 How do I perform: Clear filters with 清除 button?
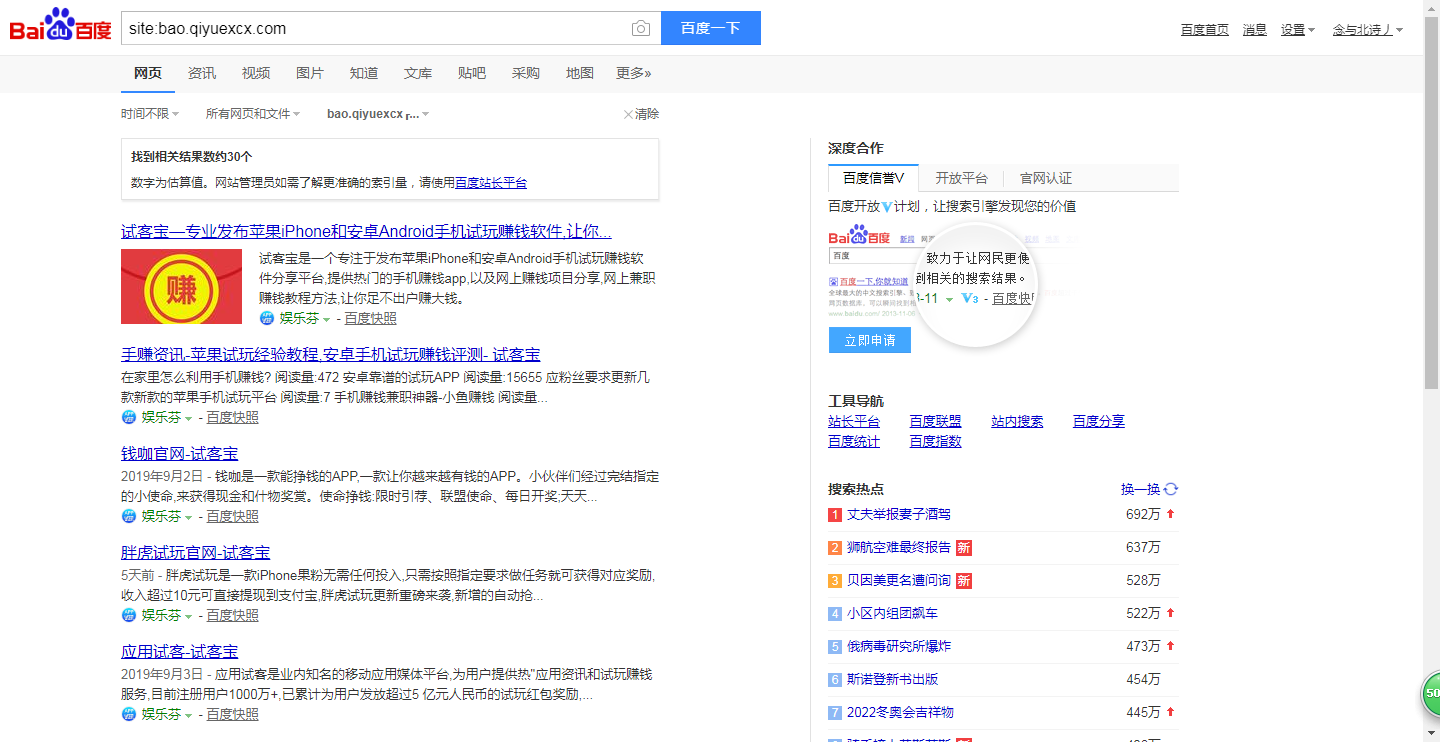coord(641,114)
